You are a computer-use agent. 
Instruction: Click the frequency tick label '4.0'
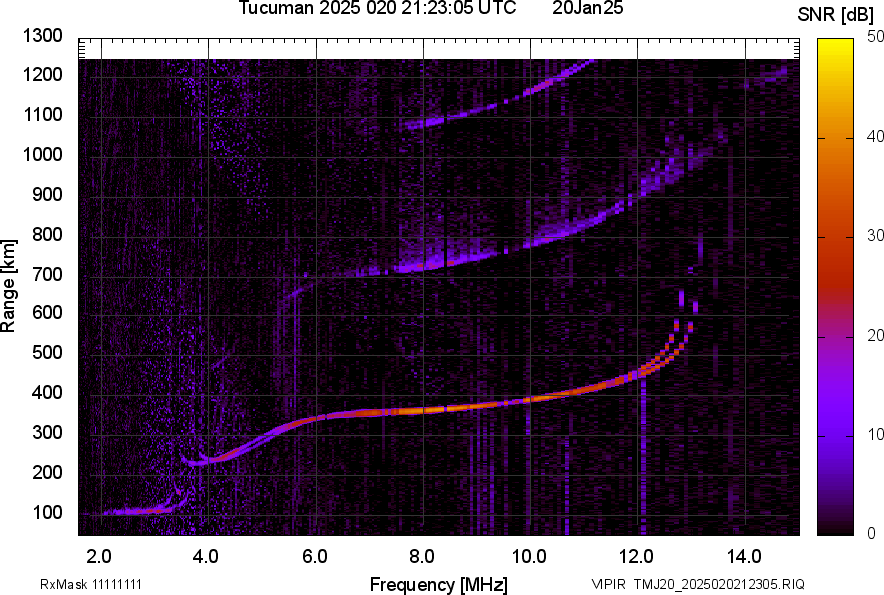[205, 557]
